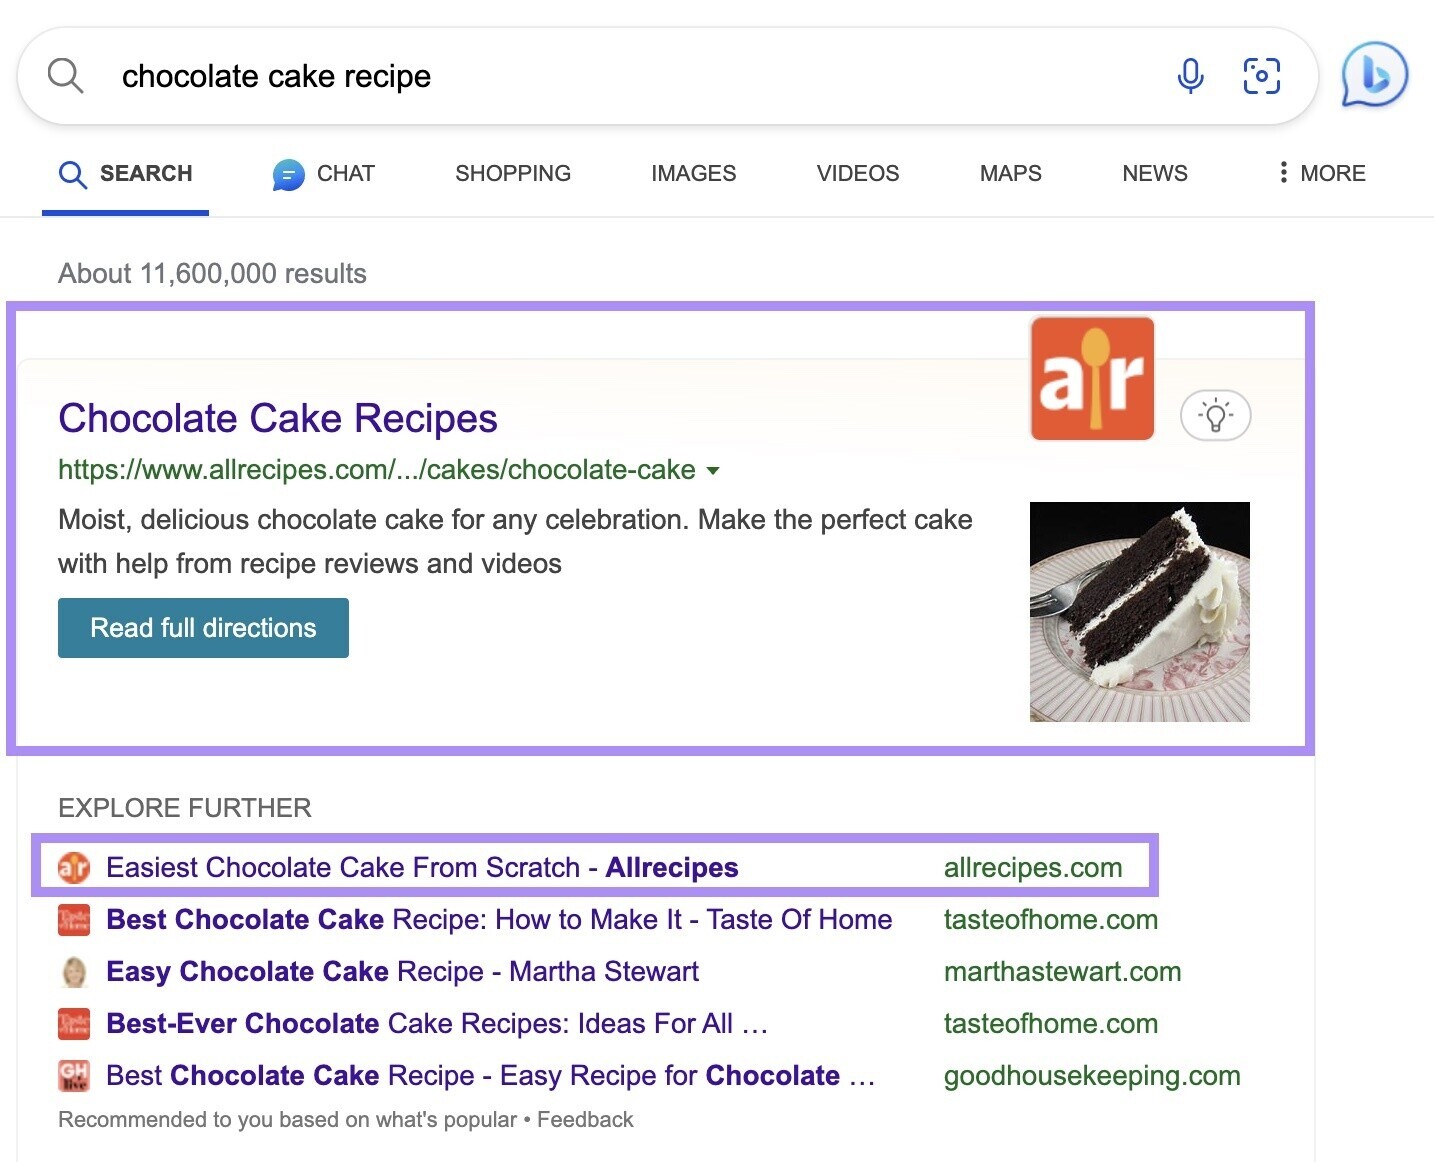Select the MAPS tab
The image size is (1434, 1162).
tap(1009, 173)
